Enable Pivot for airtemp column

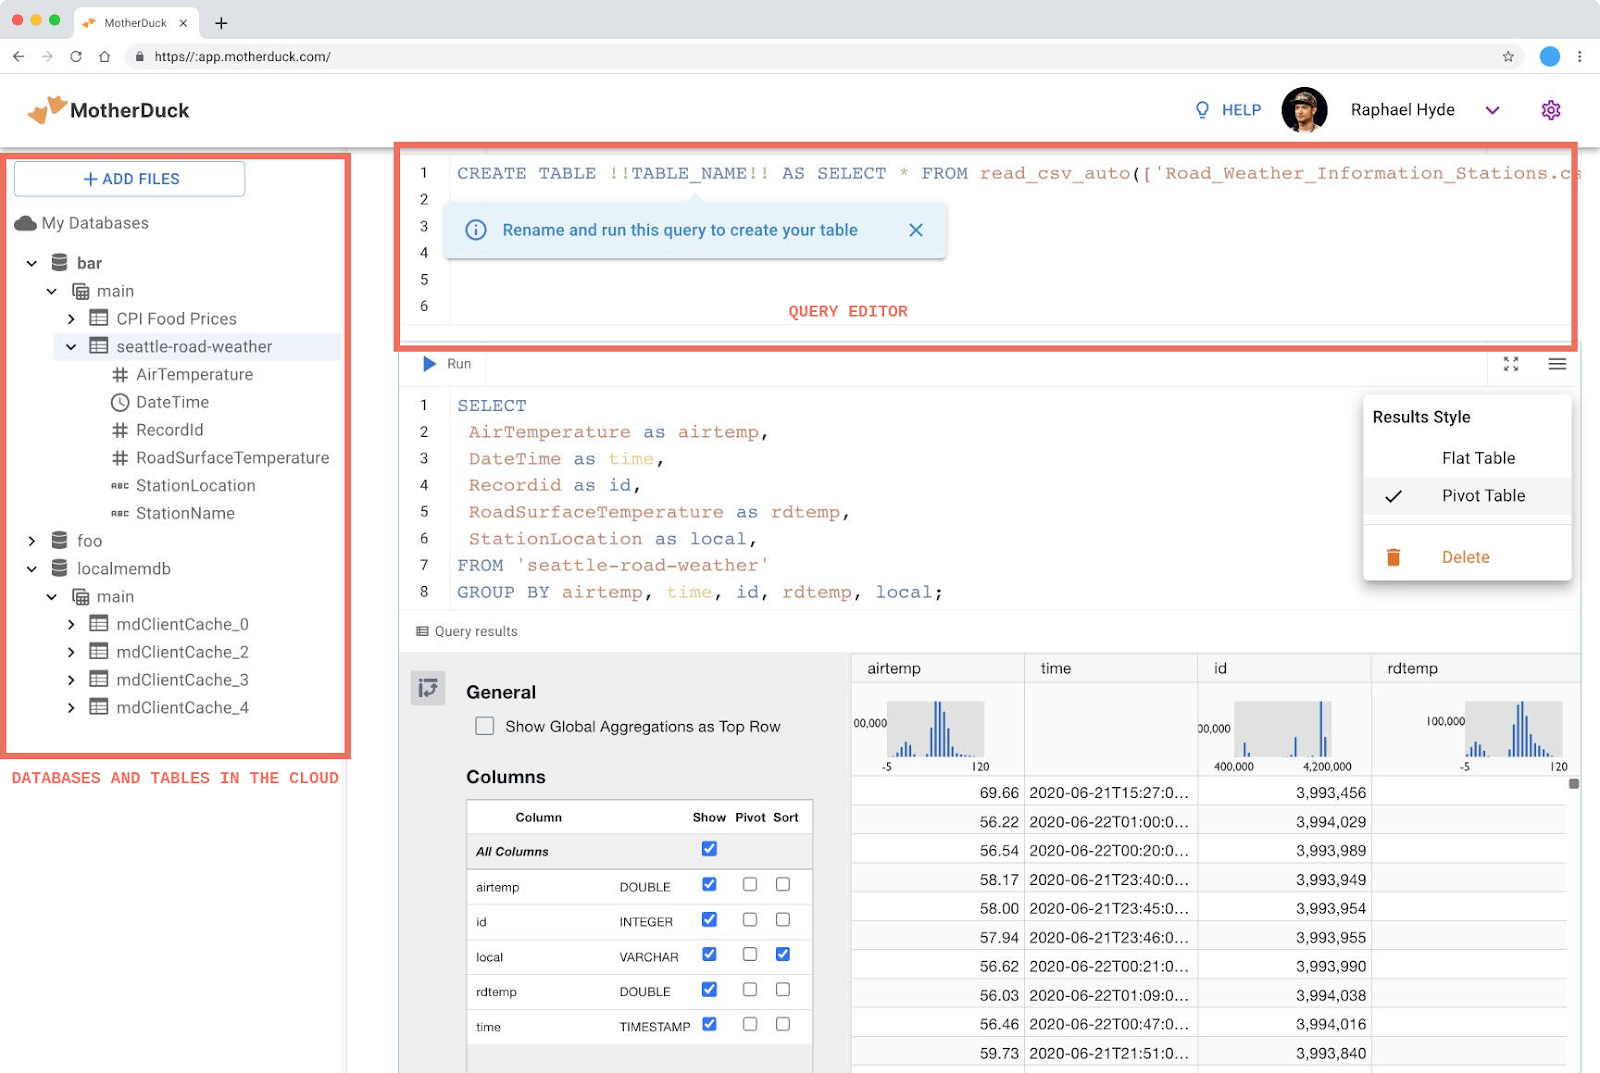coord(750,884)
